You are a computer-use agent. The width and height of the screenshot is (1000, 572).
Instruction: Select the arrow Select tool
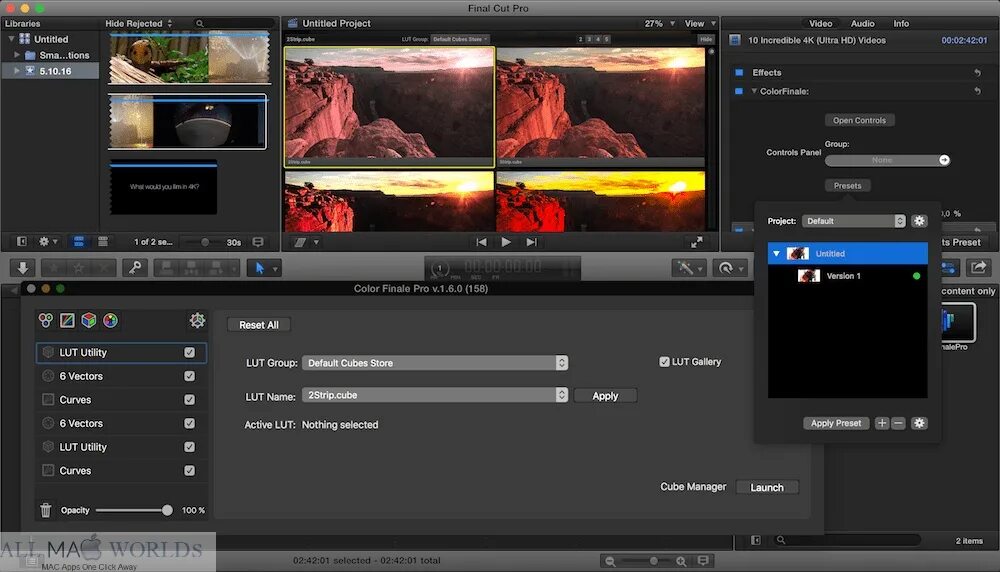coord(259,268)
